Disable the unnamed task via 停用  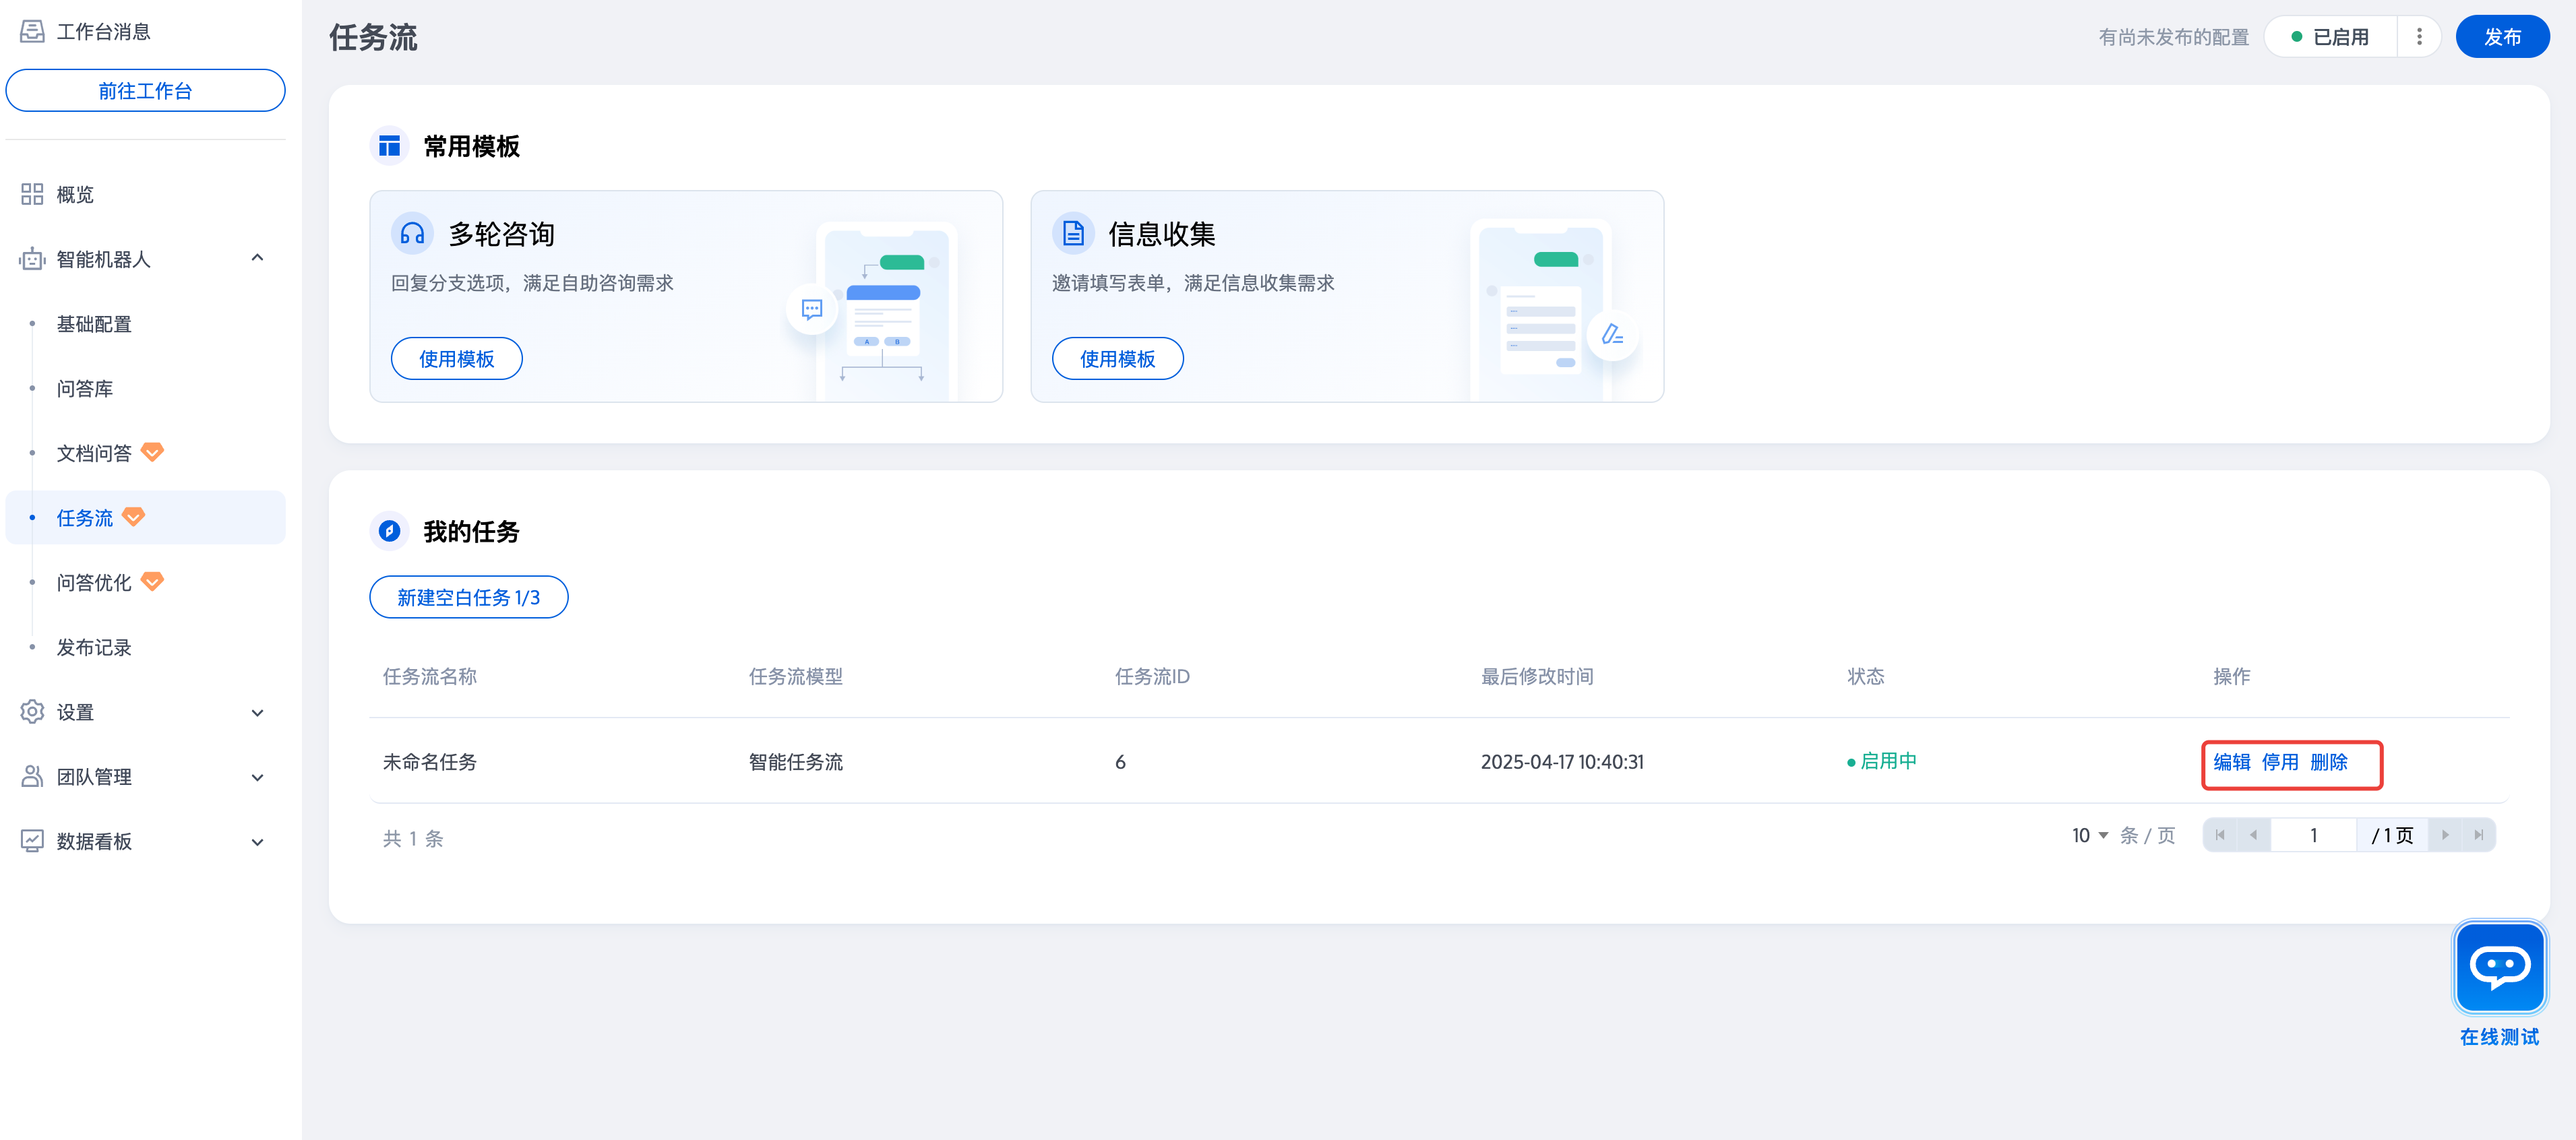click(2279, 762)
